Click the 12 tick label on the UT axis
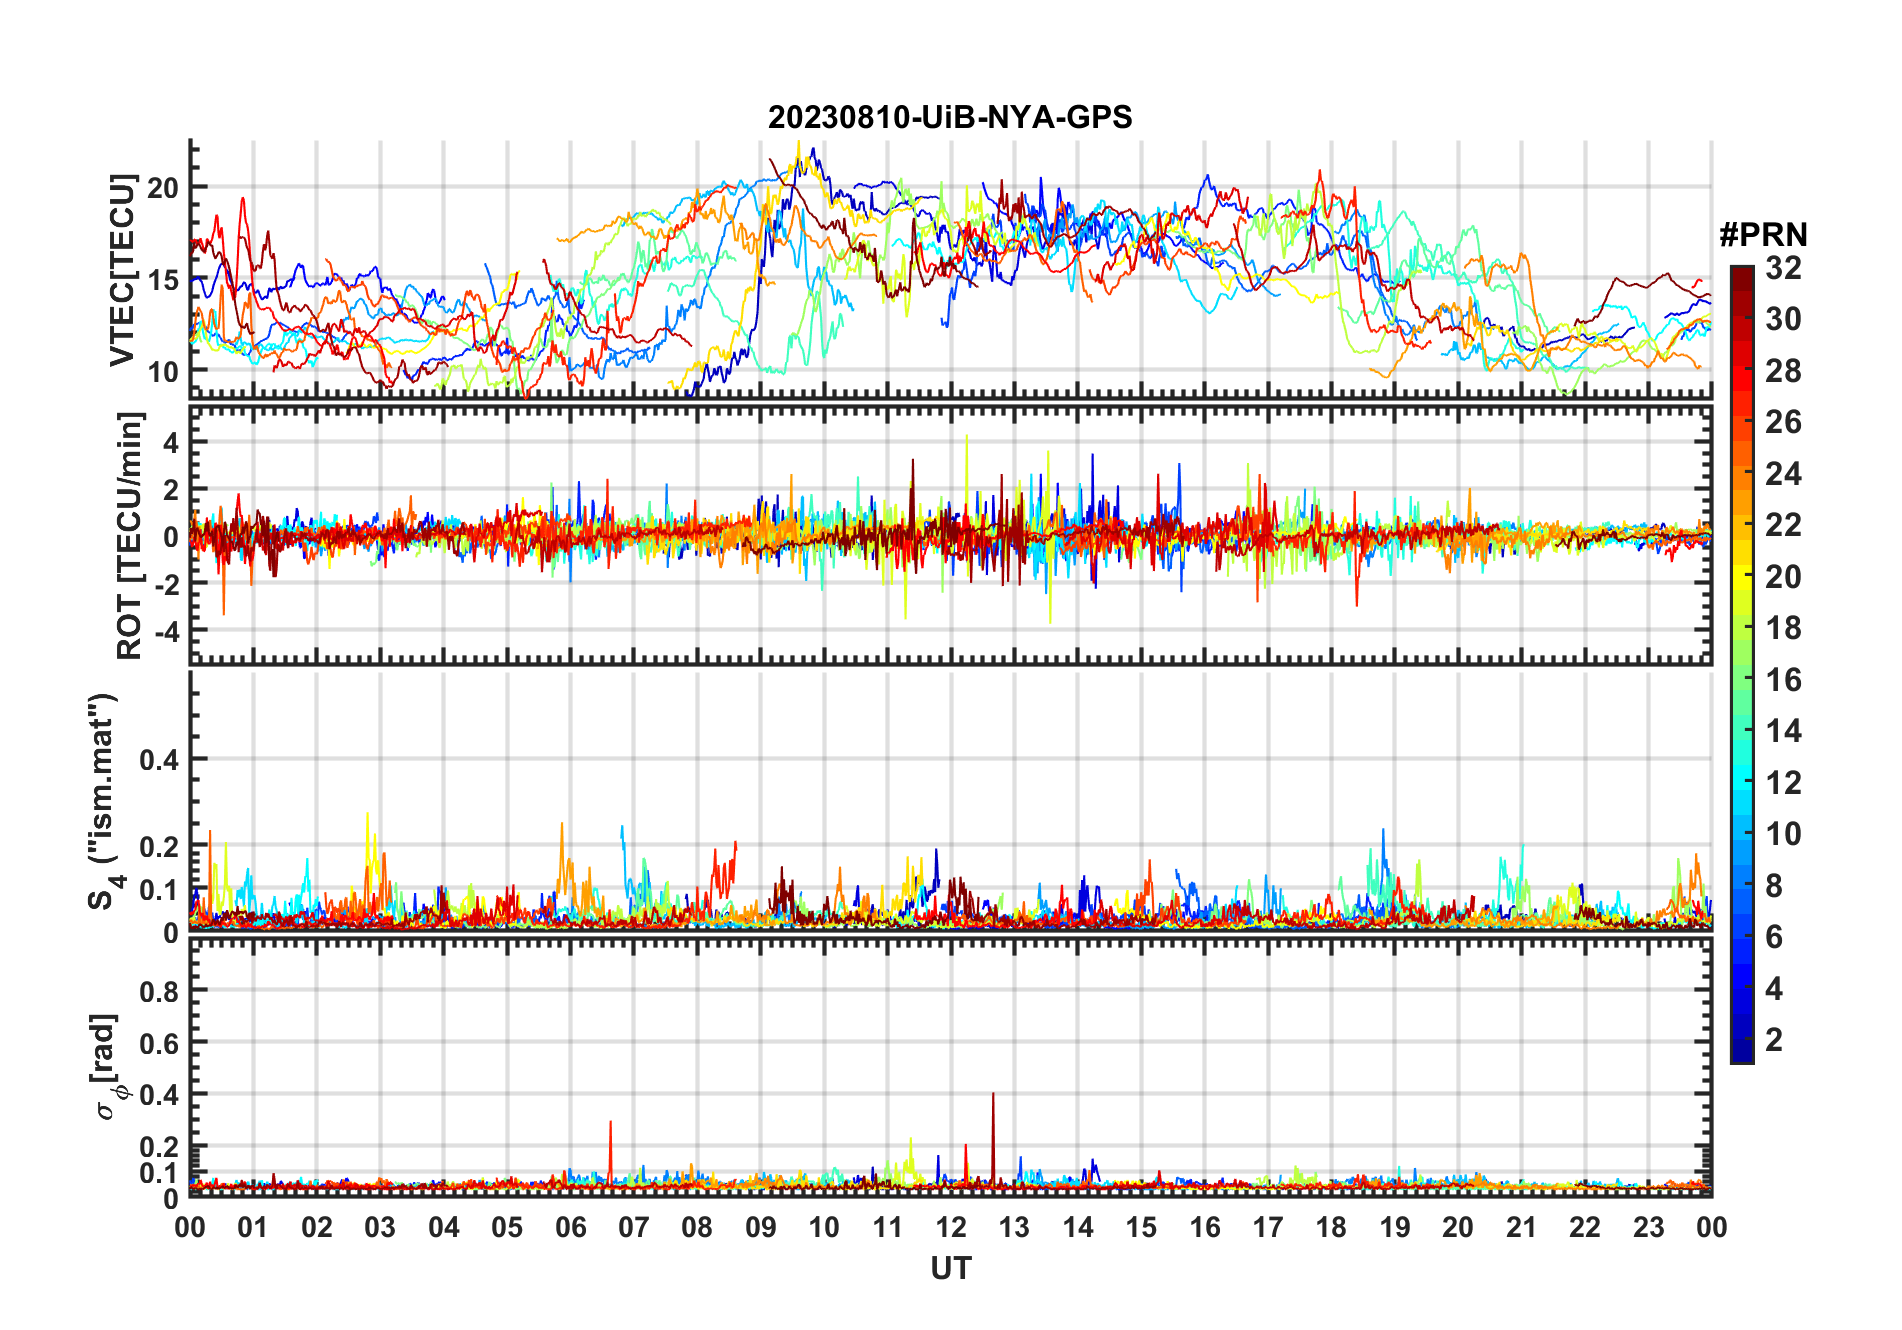Screen dimensions: 1902x1330 point(951,1228)
